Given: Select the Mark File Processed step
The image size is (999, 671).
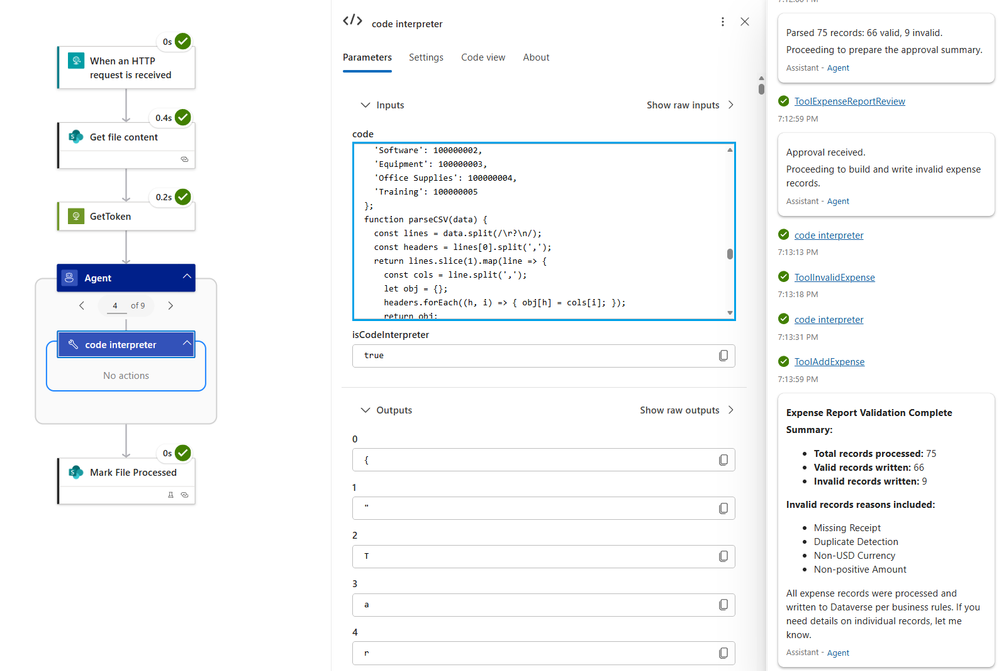Looking at the screenshot, I should point(126,481).
